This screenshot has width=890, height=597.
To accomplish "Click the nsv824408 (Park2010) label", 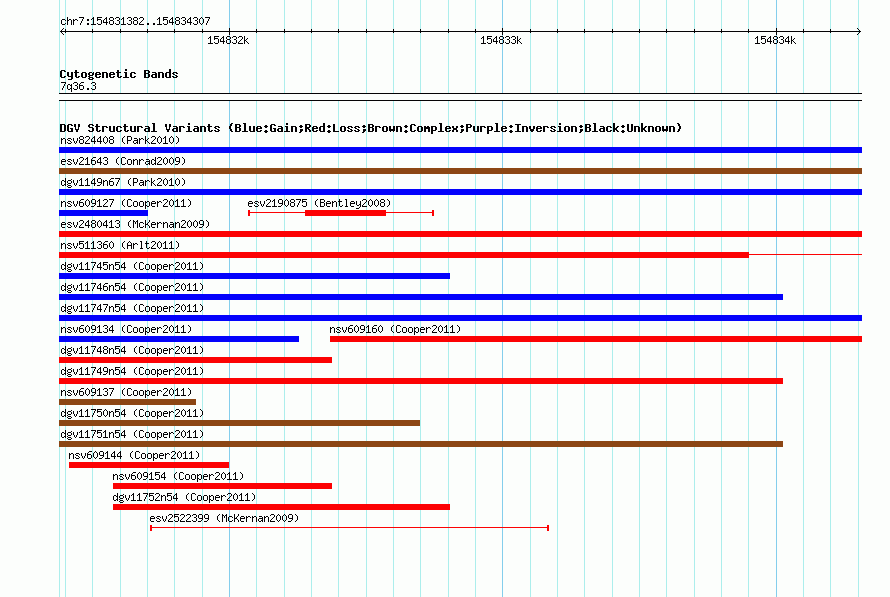I will point(120,140).
